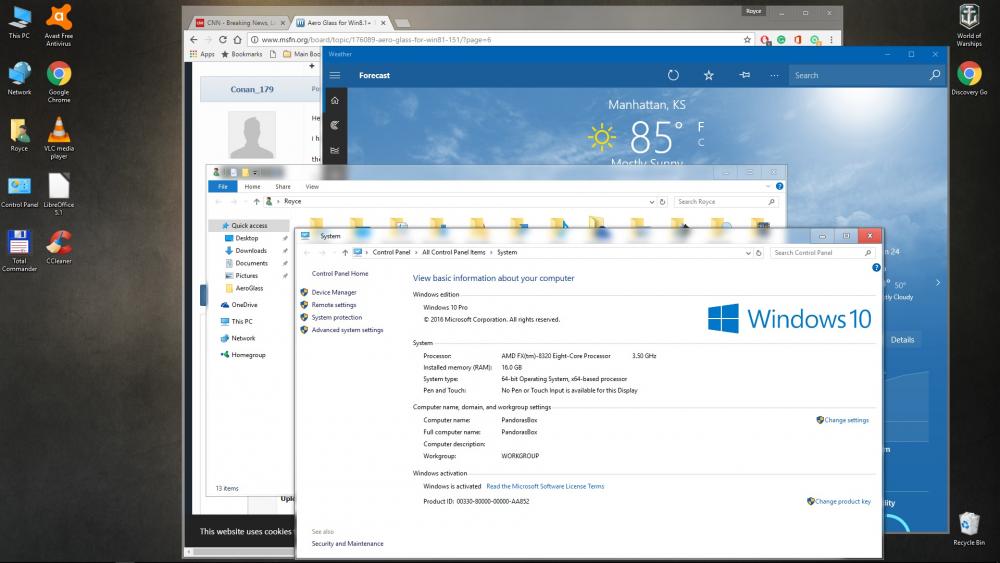Open Device Manager link
This screenshot has width=1000, height=563.
tap(333, 292)
